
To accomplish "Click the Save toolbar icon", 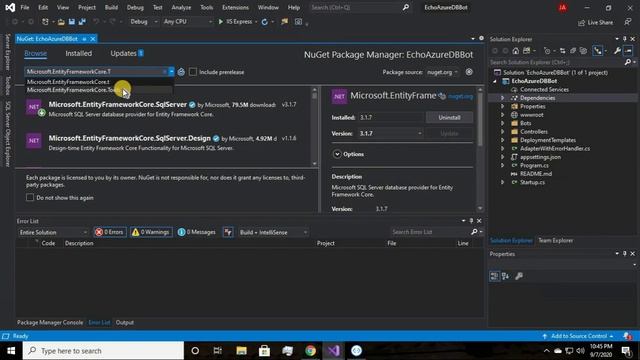I will [x=72, y=22].
